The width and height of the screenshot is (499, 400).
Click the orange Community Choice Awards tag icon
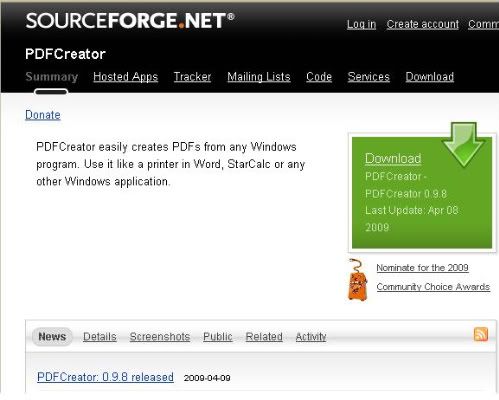point(357,280)
